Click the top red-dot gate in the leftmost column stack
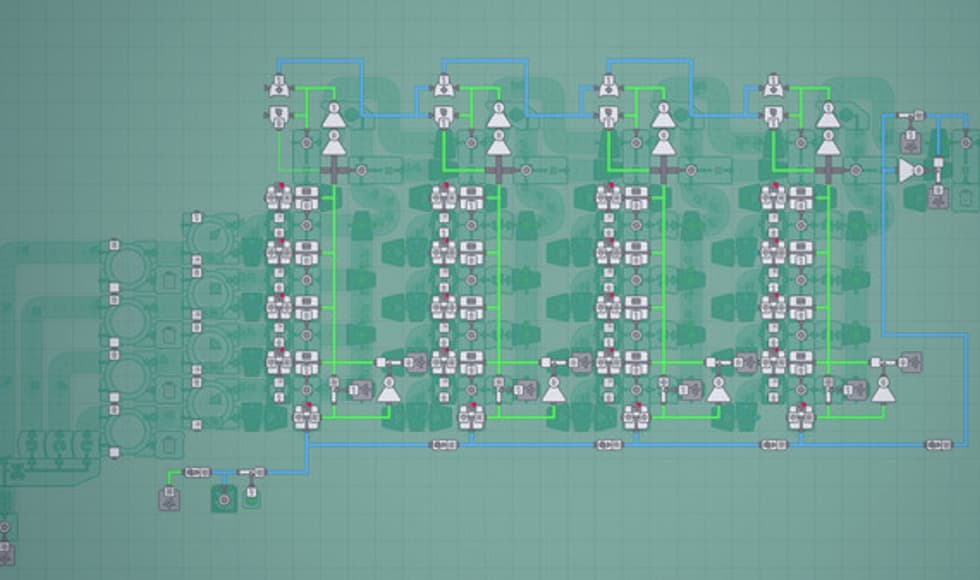 (279, 198)
